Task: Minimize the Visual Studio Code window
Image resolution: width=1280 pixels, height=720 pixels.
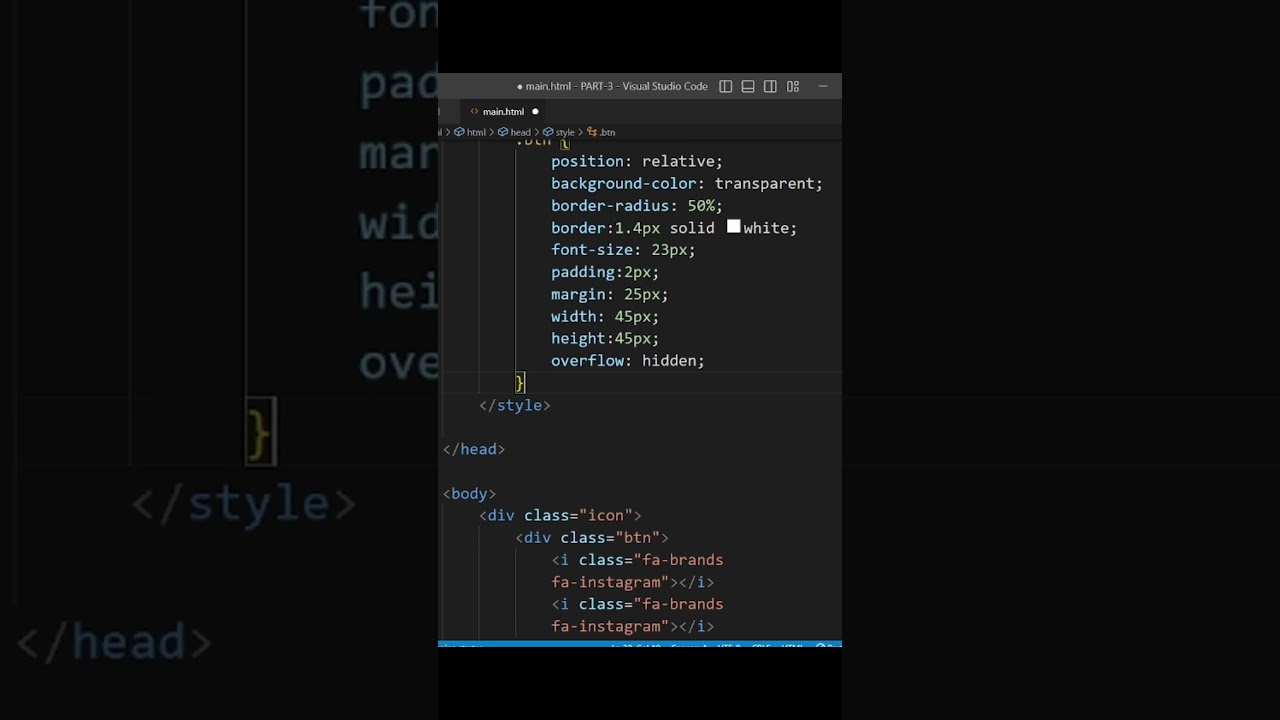Action: (x=823, y=87)
